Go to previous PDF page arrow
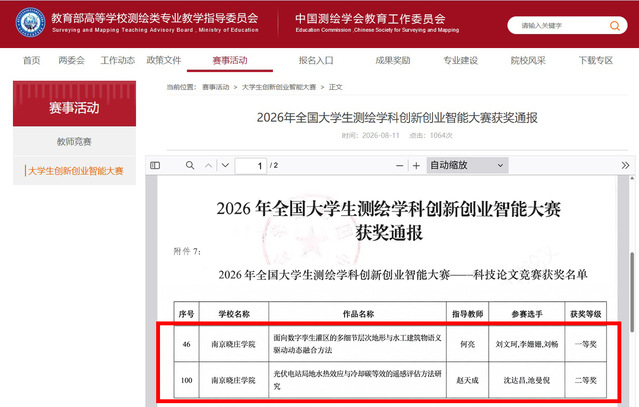This screenshot has width=639, height=407. point(208,165)
